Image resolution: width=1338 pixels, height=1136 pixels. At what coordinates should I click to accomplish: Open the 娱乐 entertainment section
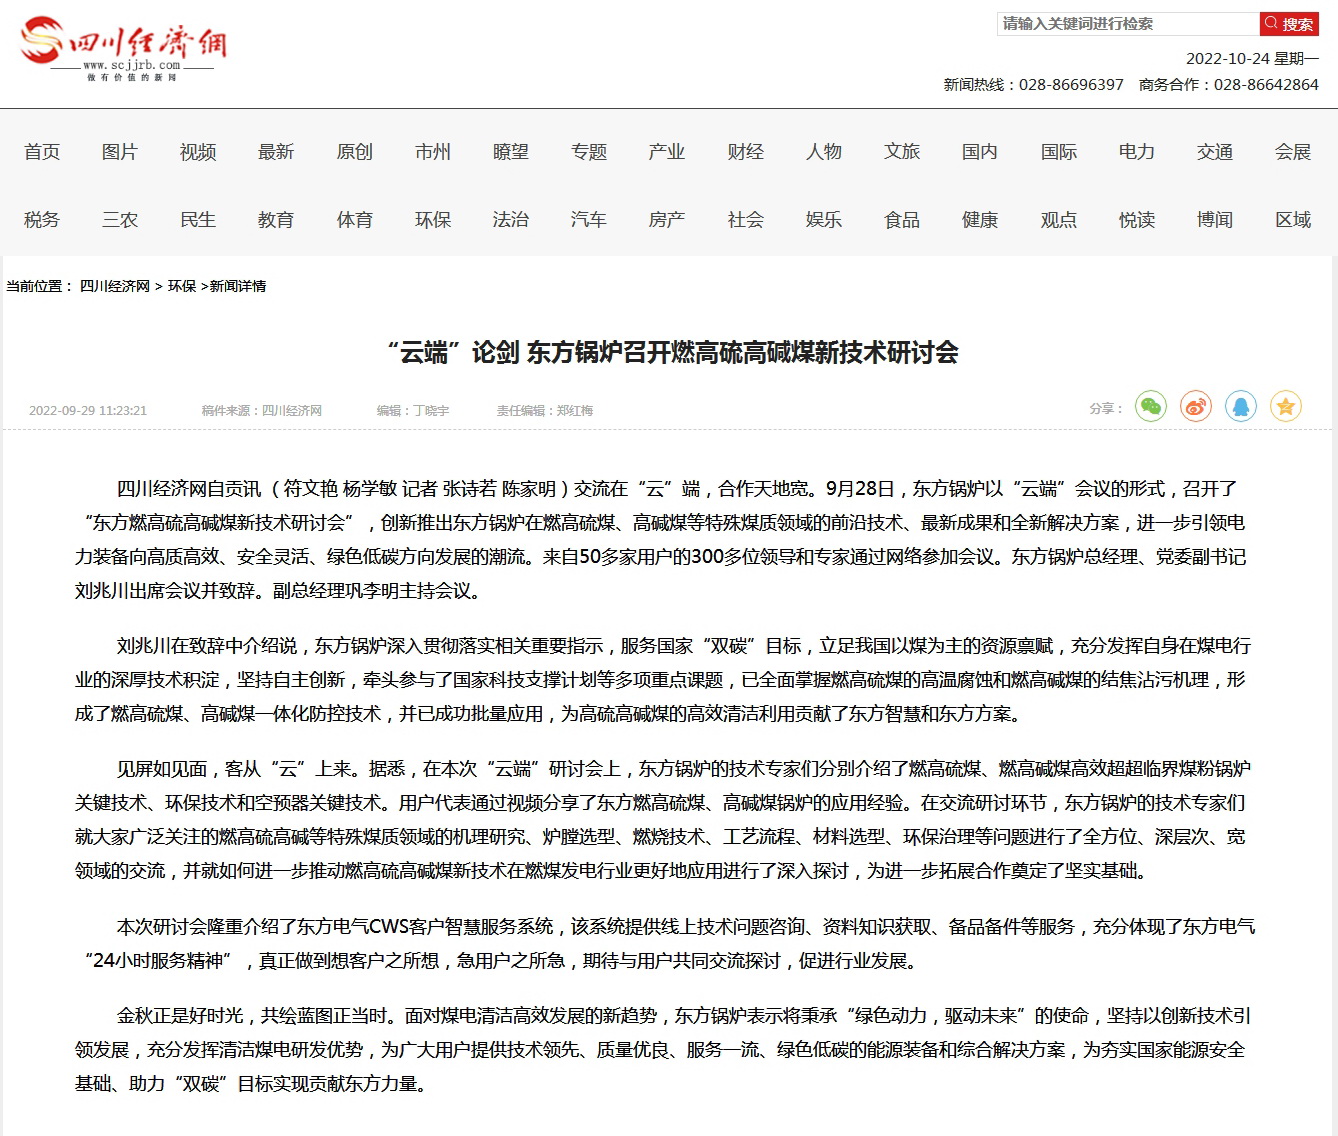[x=824, y=220]
